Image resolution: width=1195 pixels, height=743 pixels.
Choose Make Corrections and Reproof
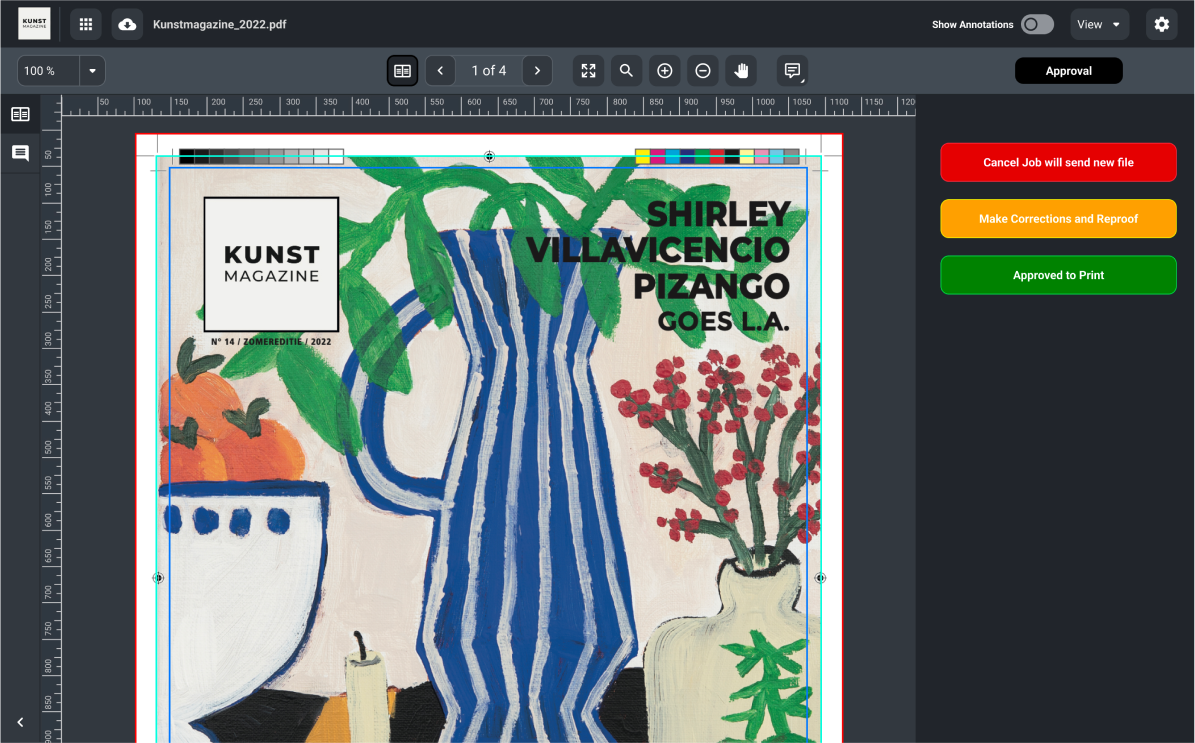(1059, 219)
